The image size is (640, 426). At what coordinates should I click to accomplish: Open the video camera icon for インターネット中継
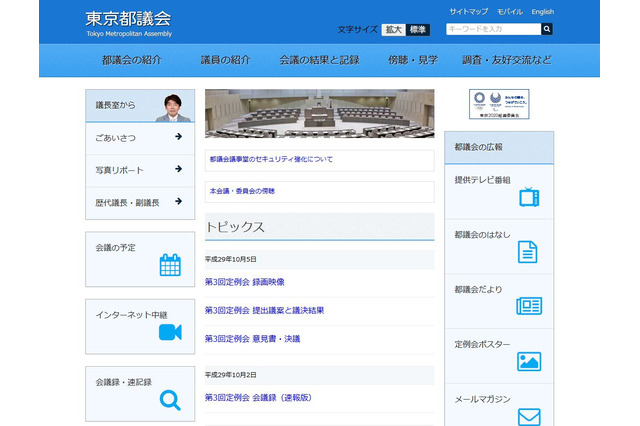click(170, 332)
